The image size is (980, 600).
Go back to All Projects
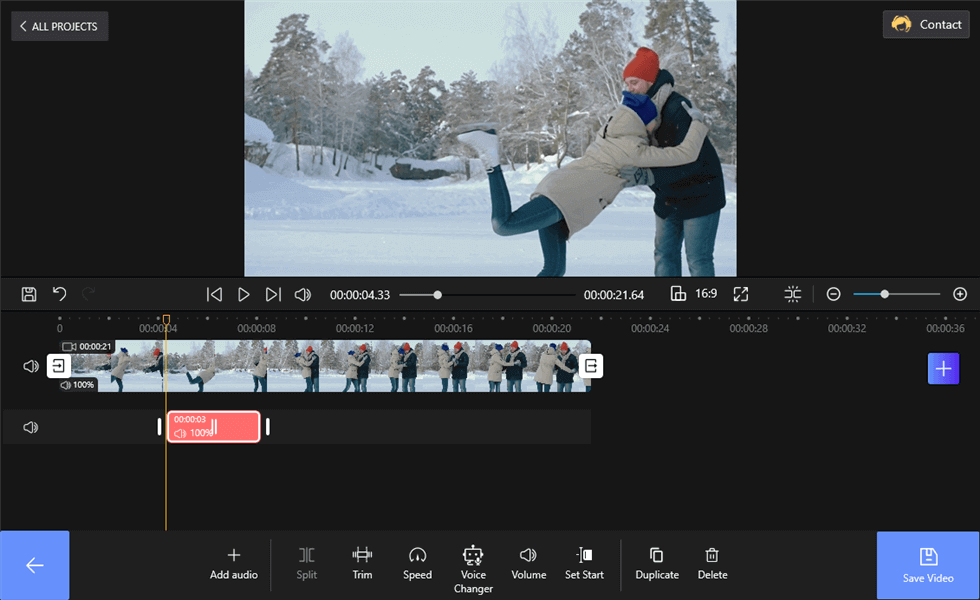59,26
